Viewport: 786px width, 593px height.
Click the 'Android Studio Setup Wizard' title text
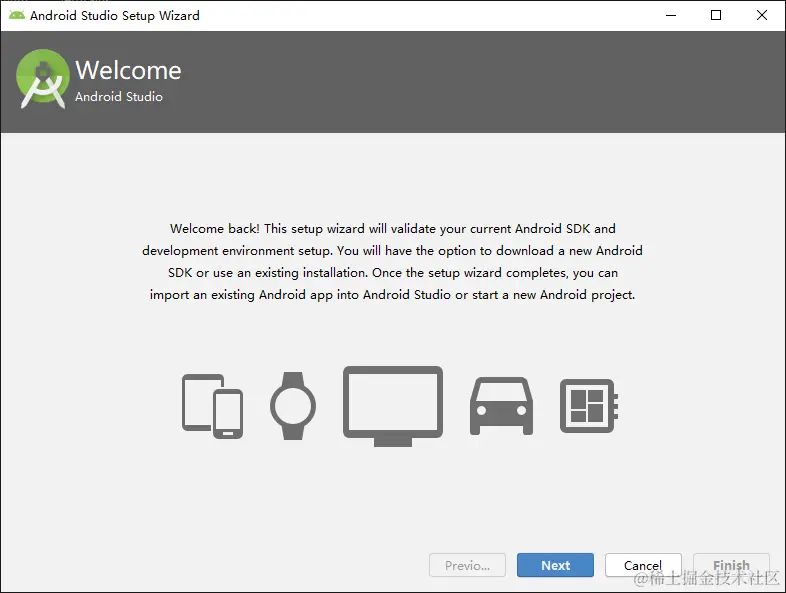click(115, 16)
